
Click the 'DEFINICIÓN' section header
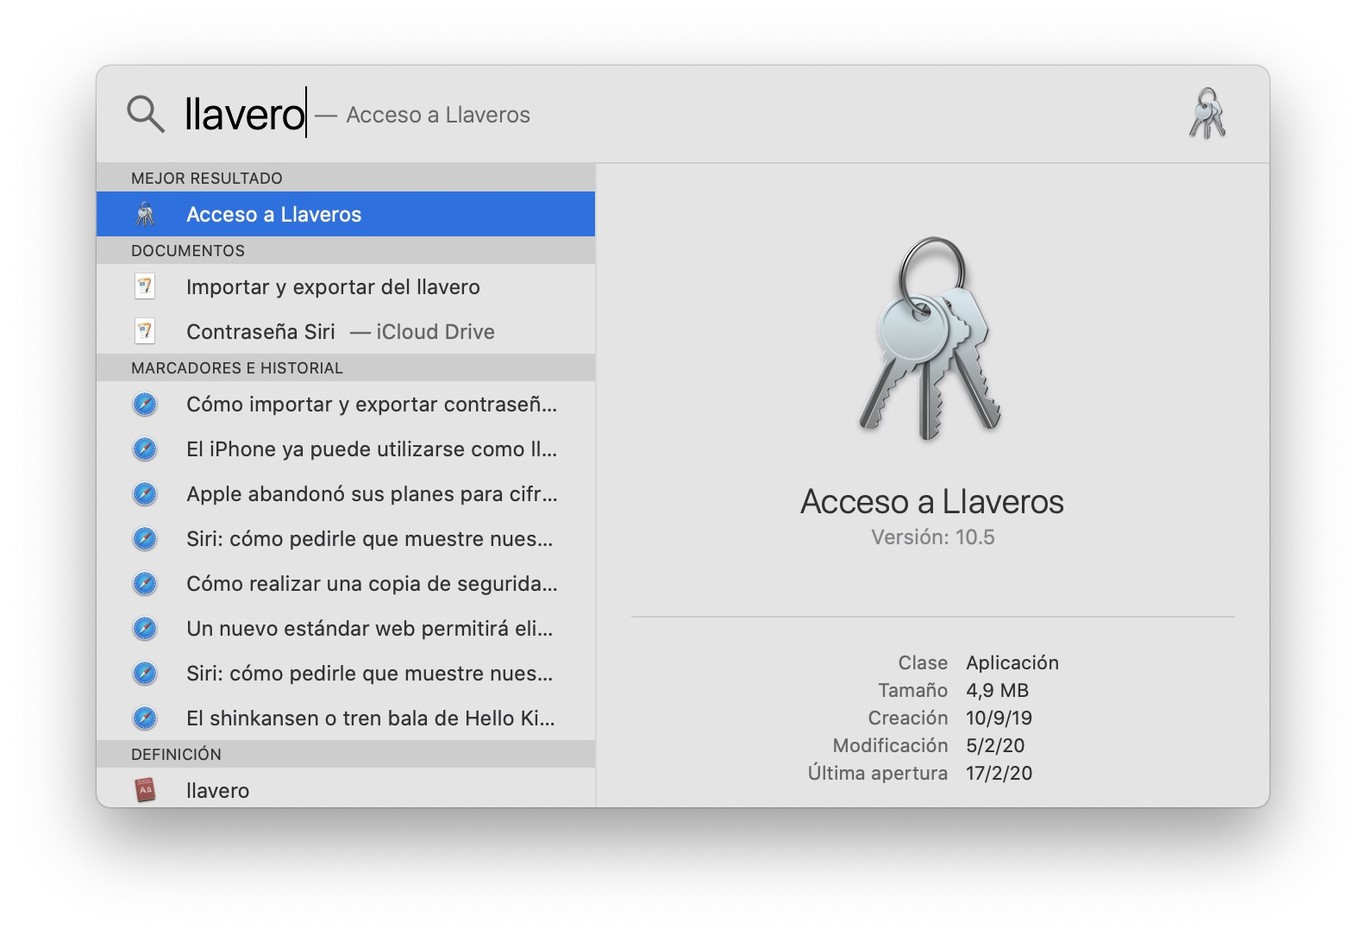pyautogui.click(x=176, y=754)
